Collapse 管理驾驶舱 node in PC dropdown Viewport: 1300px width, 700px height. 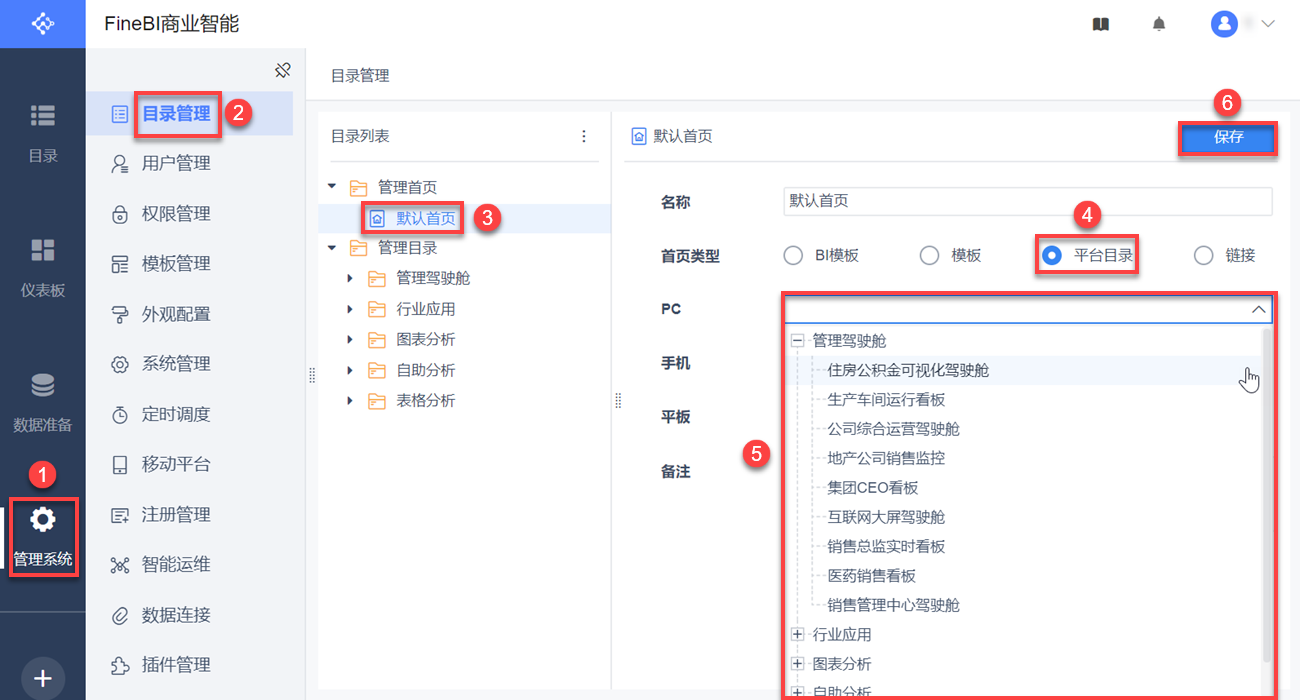[x=798, y=340]
